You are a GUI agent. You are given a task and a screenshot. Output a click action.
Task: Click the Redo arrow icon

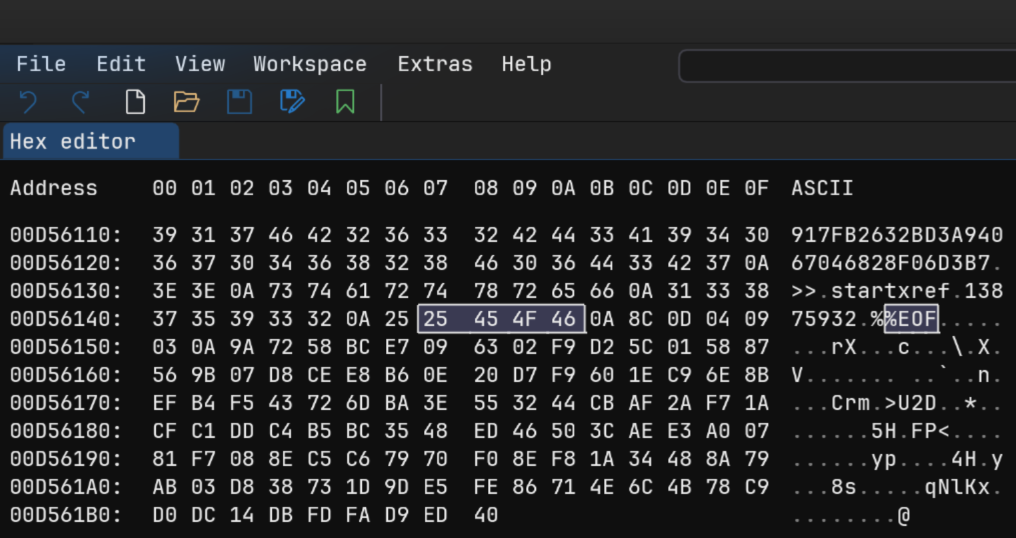(x=81, y=101)
